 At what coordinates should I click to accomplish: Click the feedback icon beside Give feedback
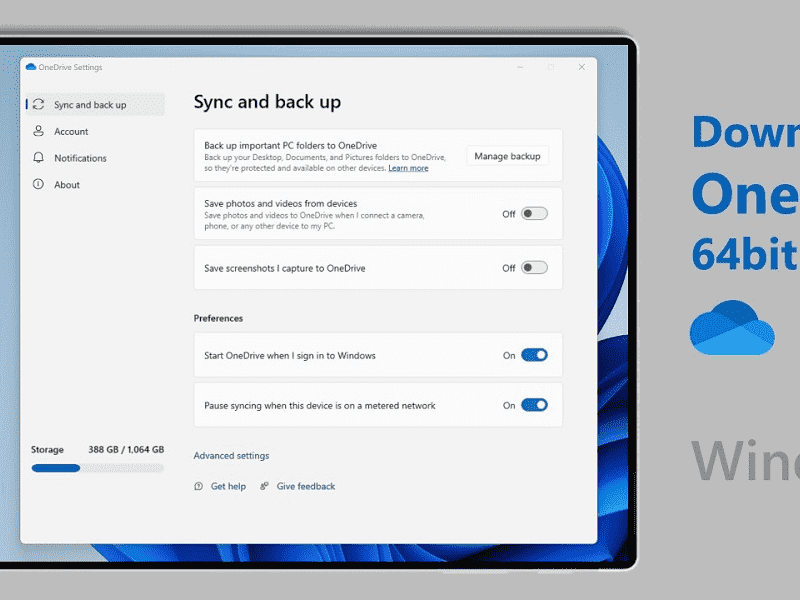(264, 486)
